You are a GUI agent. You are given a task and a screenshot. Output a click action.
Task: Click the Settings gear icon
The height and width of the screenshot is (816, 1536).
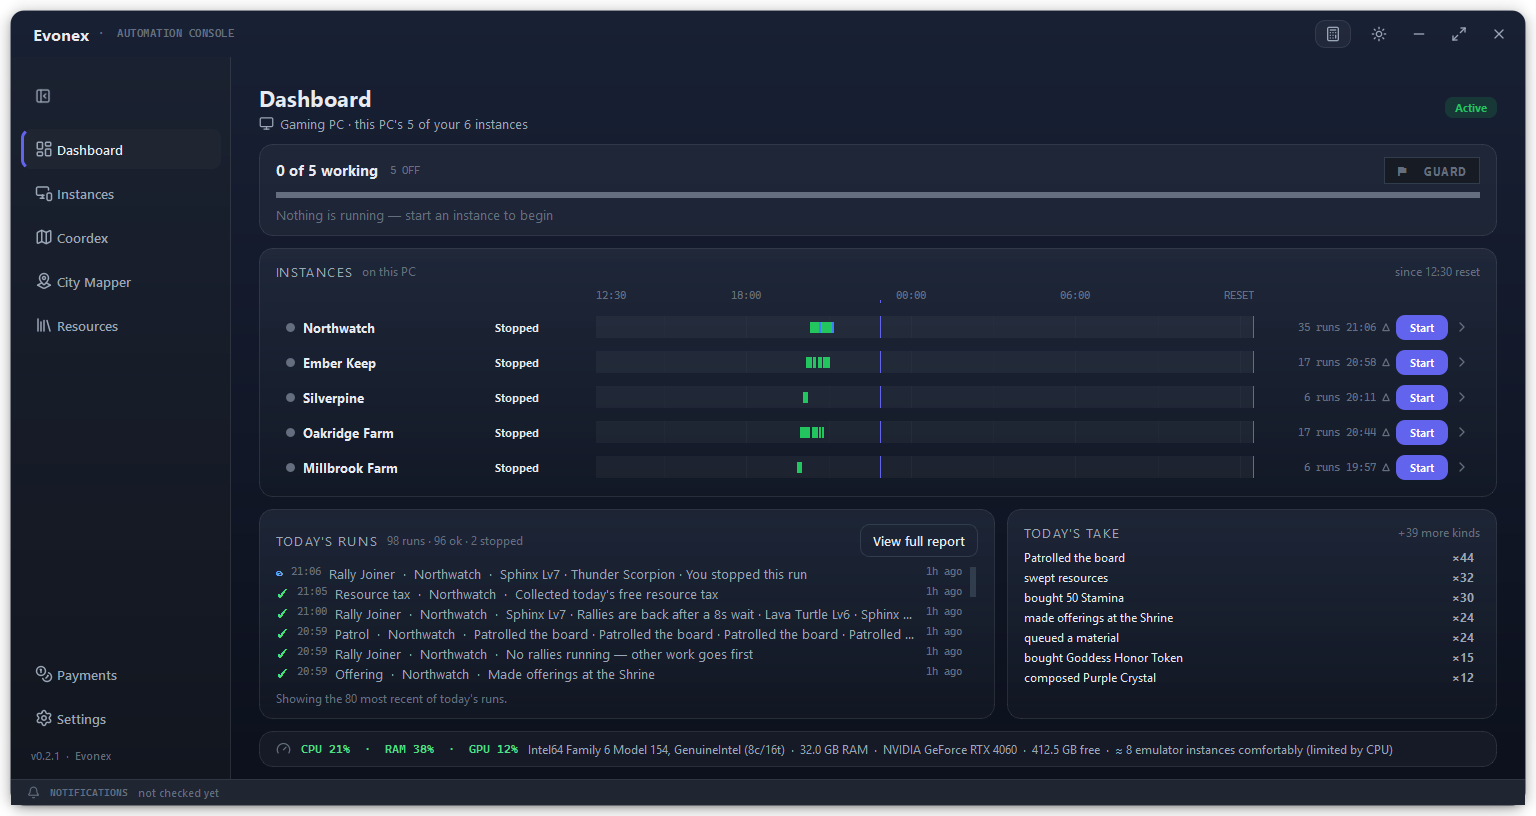[44, 718]
